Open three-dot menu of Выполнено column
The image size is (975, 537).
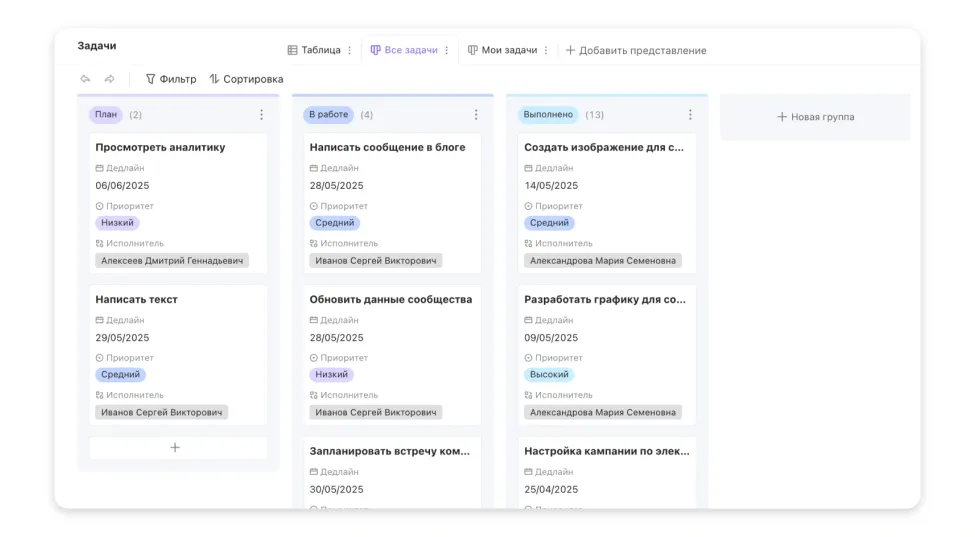coord(690,114)
